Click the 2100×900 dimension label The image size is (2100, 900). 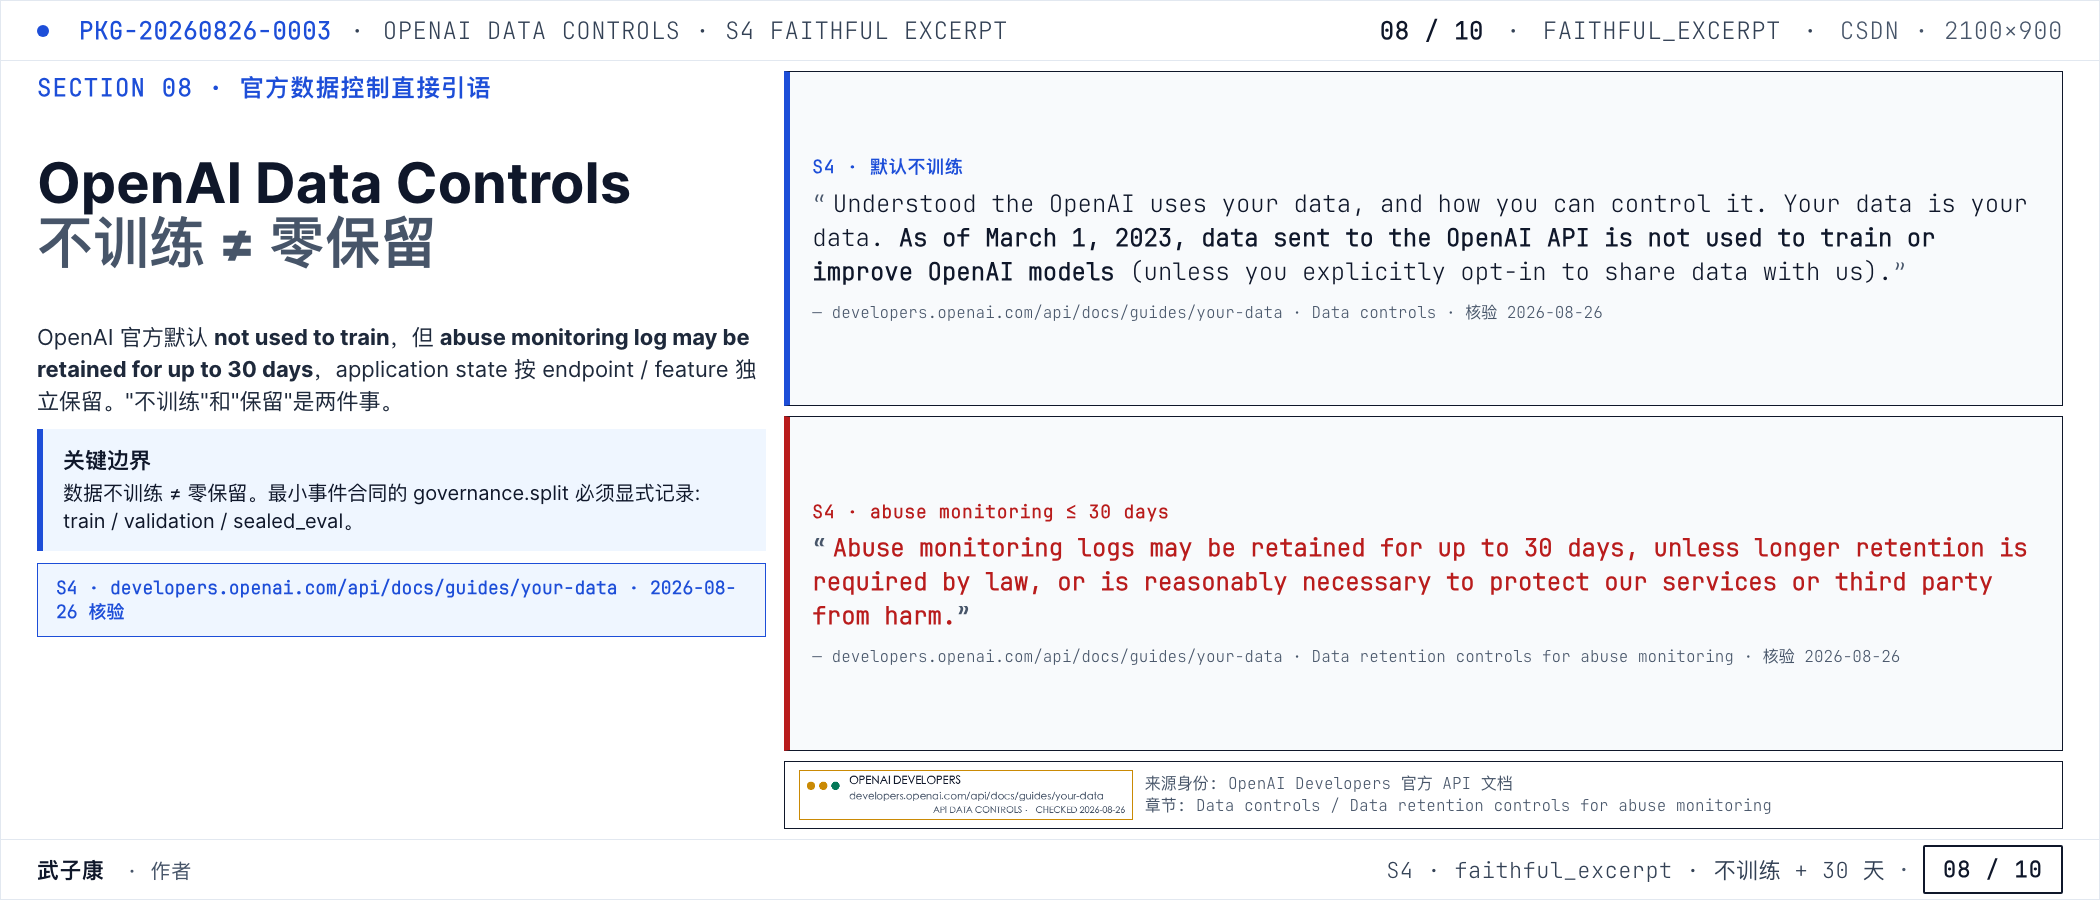(2003, 31)
